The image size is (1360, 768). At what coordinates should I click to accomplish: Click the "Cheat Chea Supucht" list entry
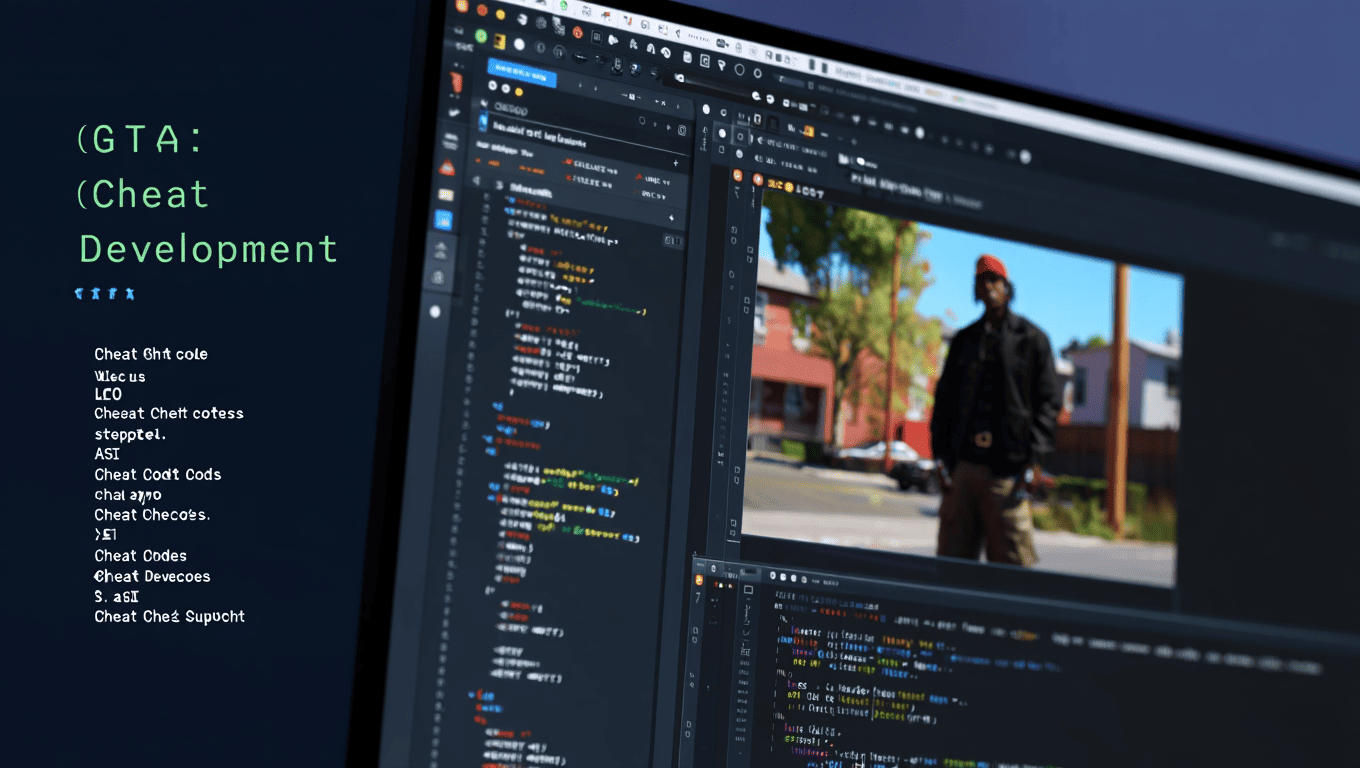(x=169, y=616)
